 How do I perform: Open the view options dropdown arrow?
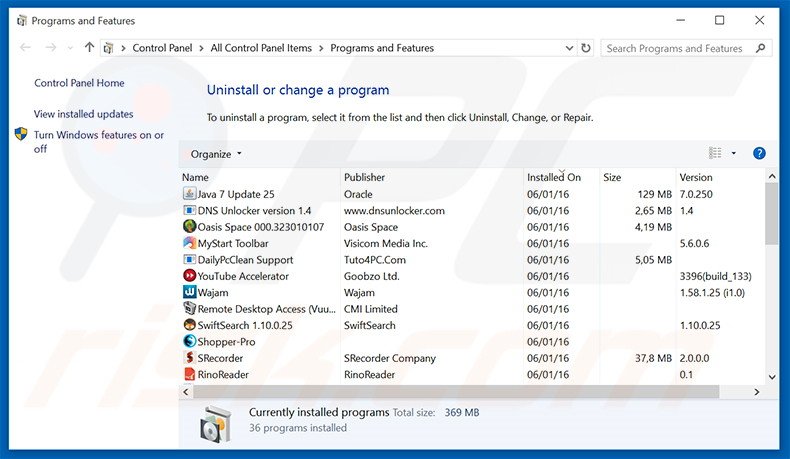click(x=734, y=153)
